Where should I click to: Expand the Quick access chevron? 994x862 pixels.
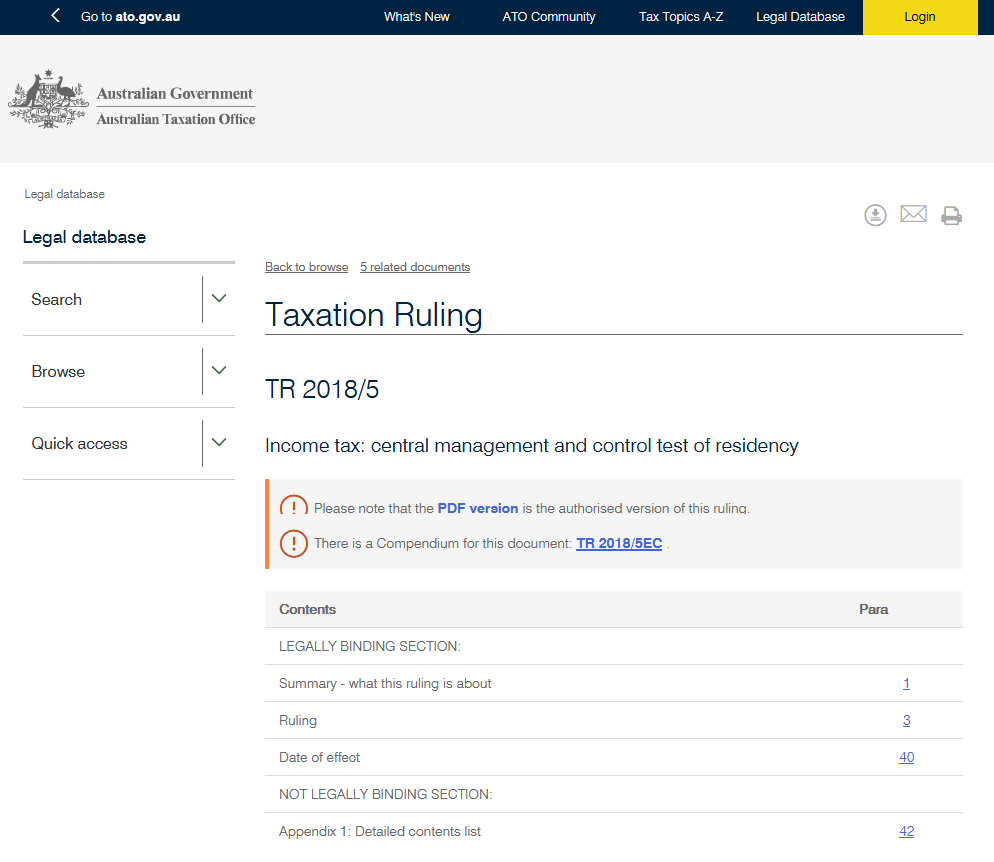click(x=219, y=443)
